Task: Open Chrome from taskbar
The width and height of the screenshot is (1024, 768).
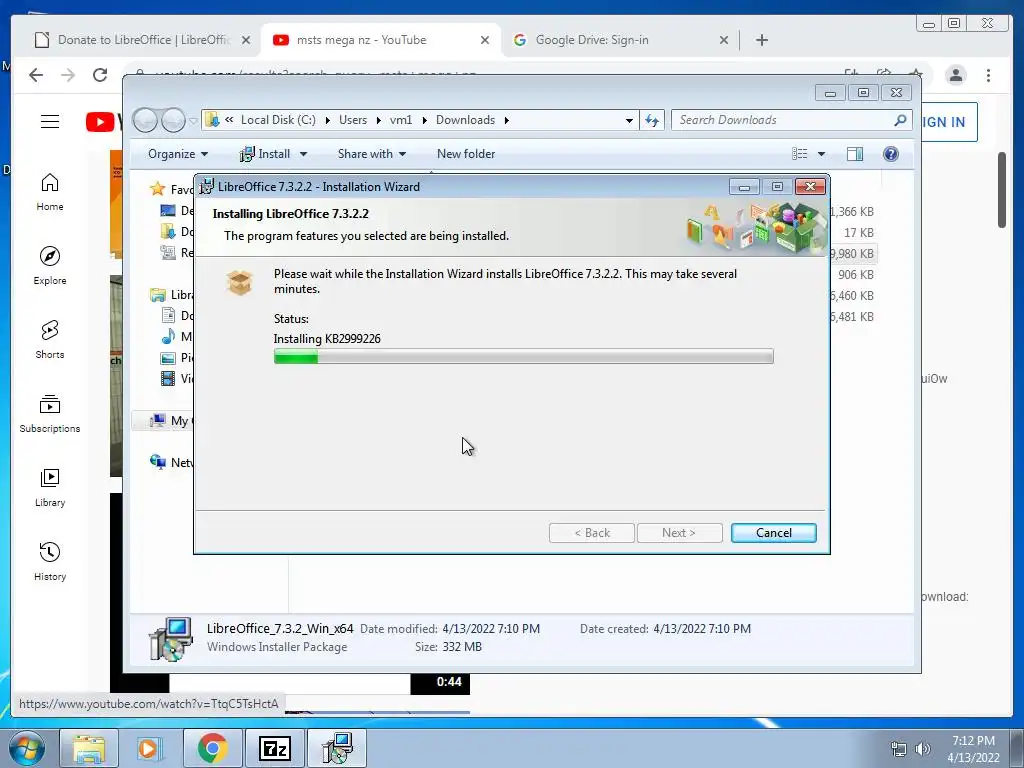Action: pyautogui.click(x=212, y=748)
